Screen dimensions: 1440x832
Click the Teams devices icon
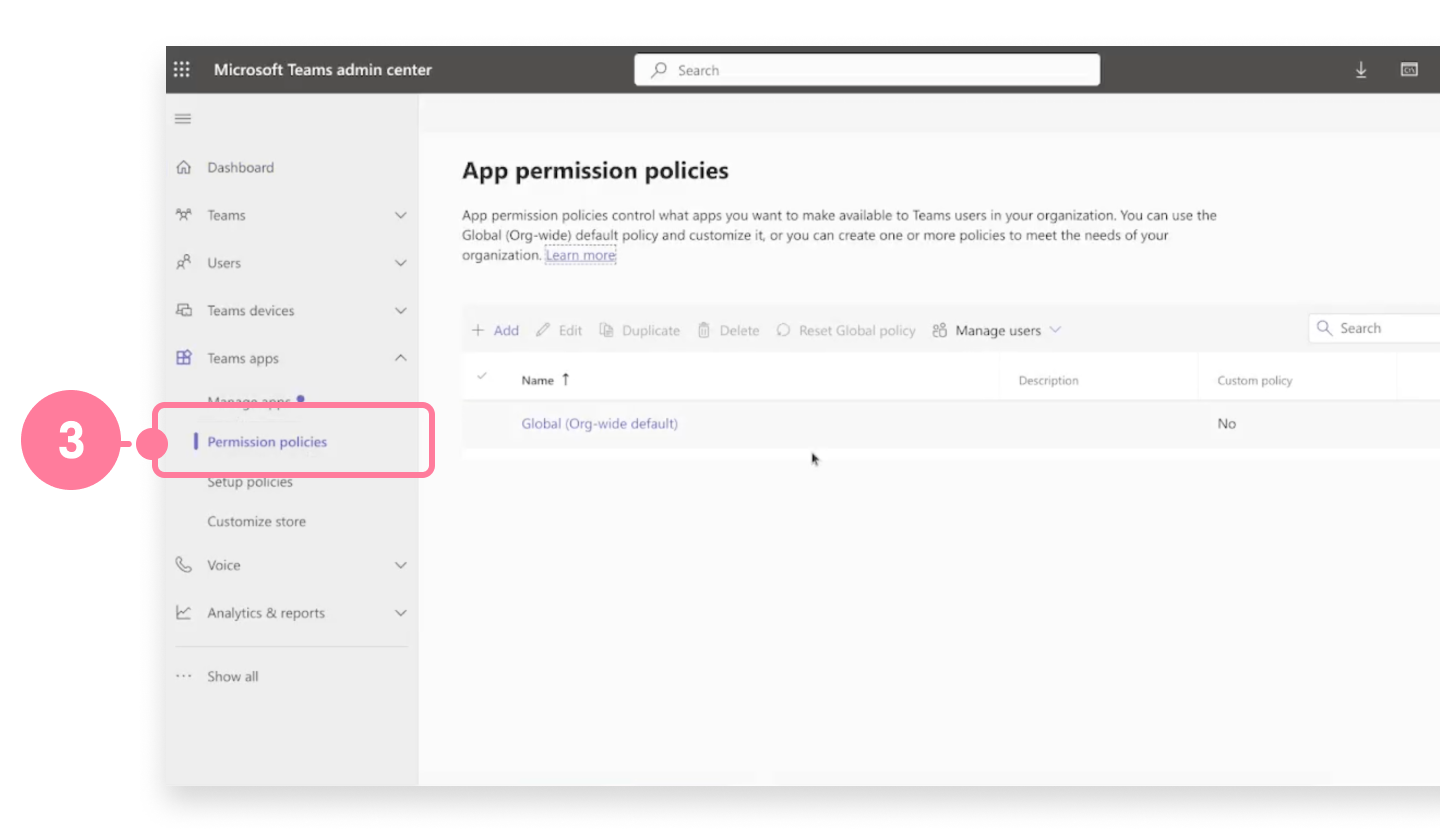click(x=184, y=310)
